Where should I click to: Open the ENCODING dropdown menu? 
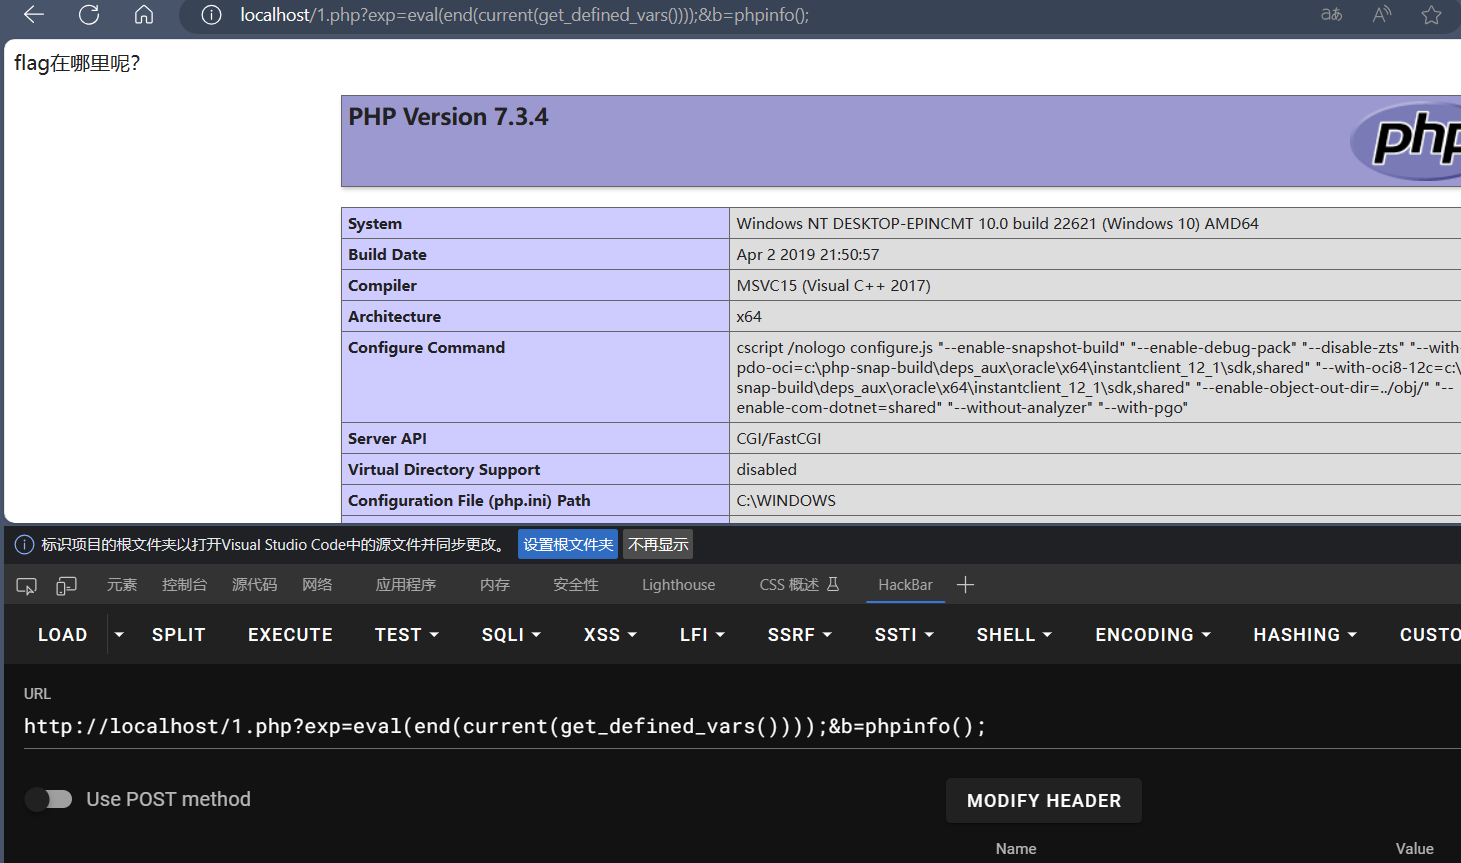[x=1153, y=634]
